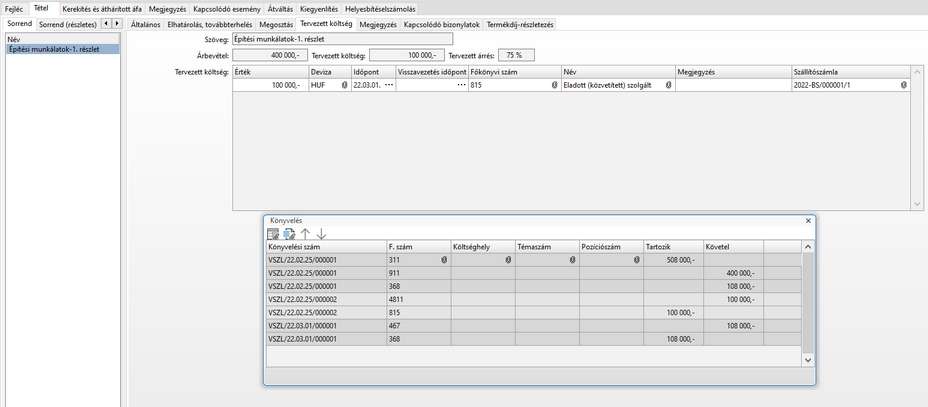Select the Megosztás sub-tab
The height and width of the screenshot is (407, 928).
[275, 23]
